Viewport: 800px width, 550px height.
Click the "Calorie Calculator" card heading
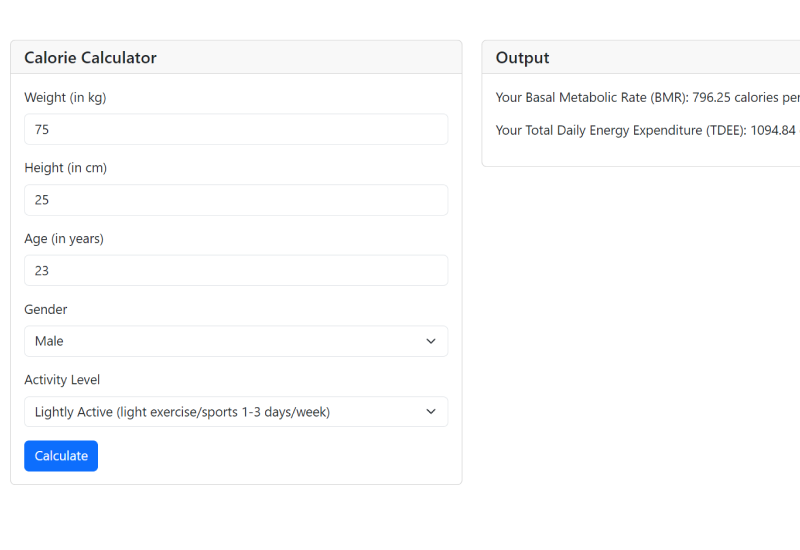(x=90, y=58)
